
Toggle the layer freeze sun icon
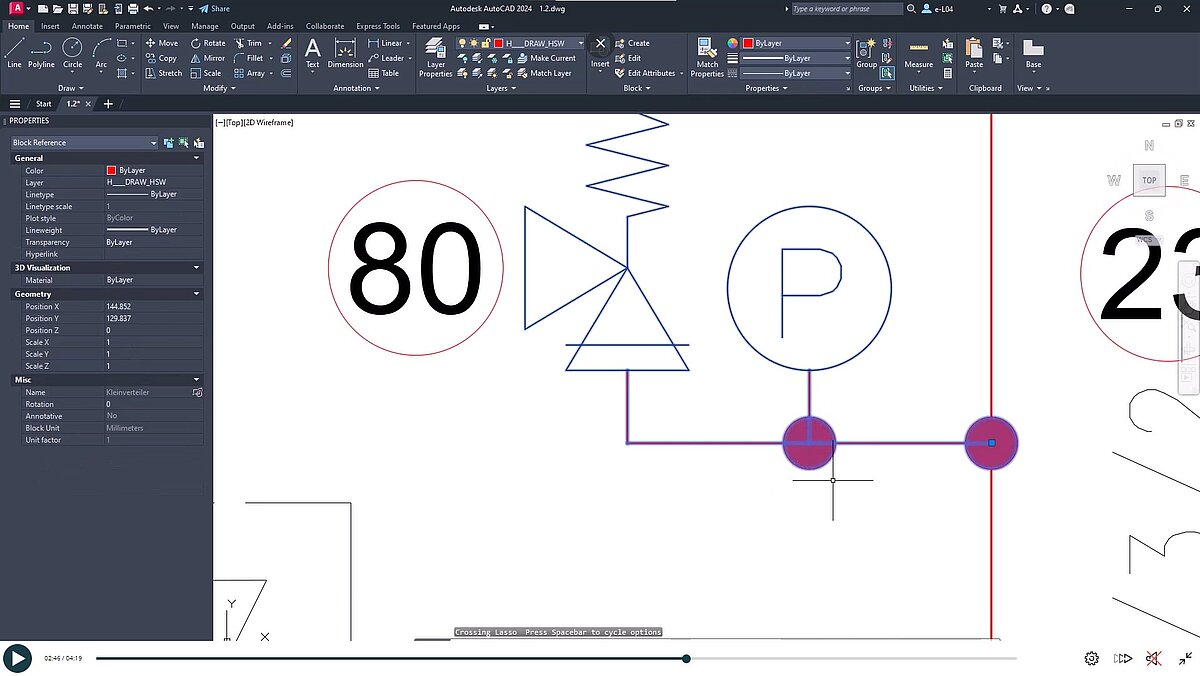coord(474,43)
